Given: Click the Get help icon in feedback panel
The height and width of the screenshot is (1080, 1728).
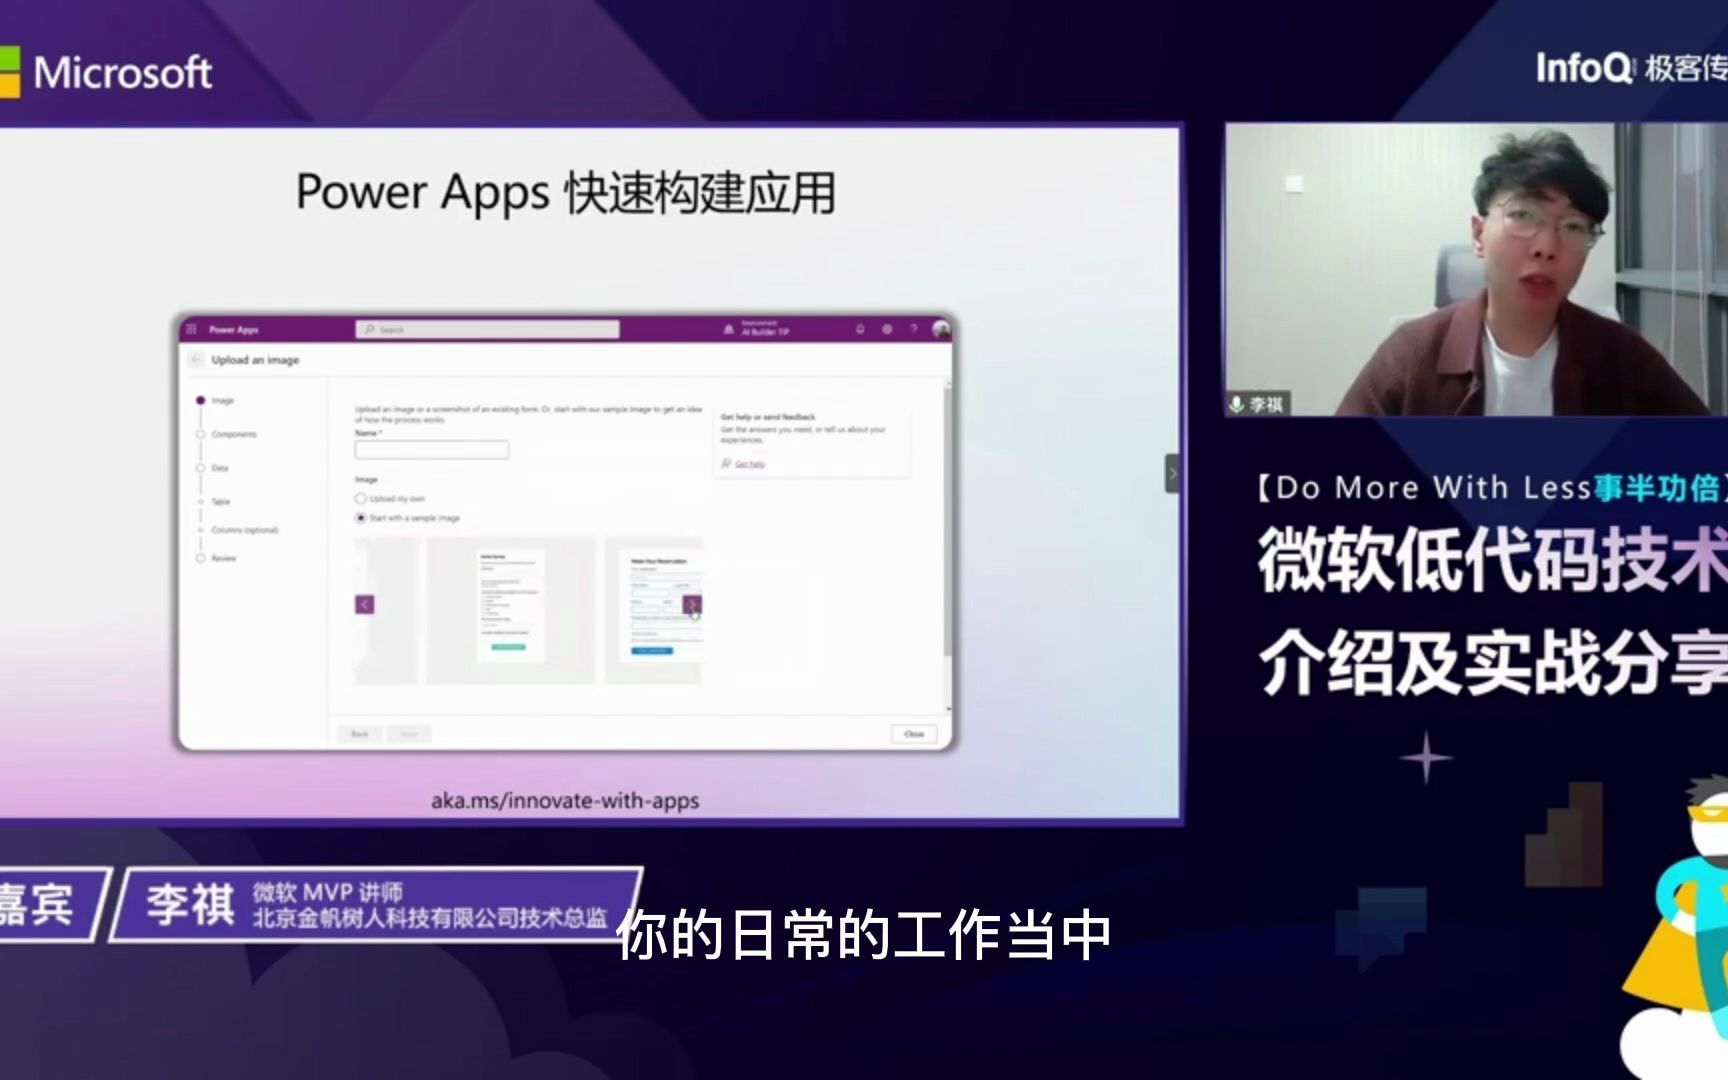Looking at the screenshot, I should [726, 463].
